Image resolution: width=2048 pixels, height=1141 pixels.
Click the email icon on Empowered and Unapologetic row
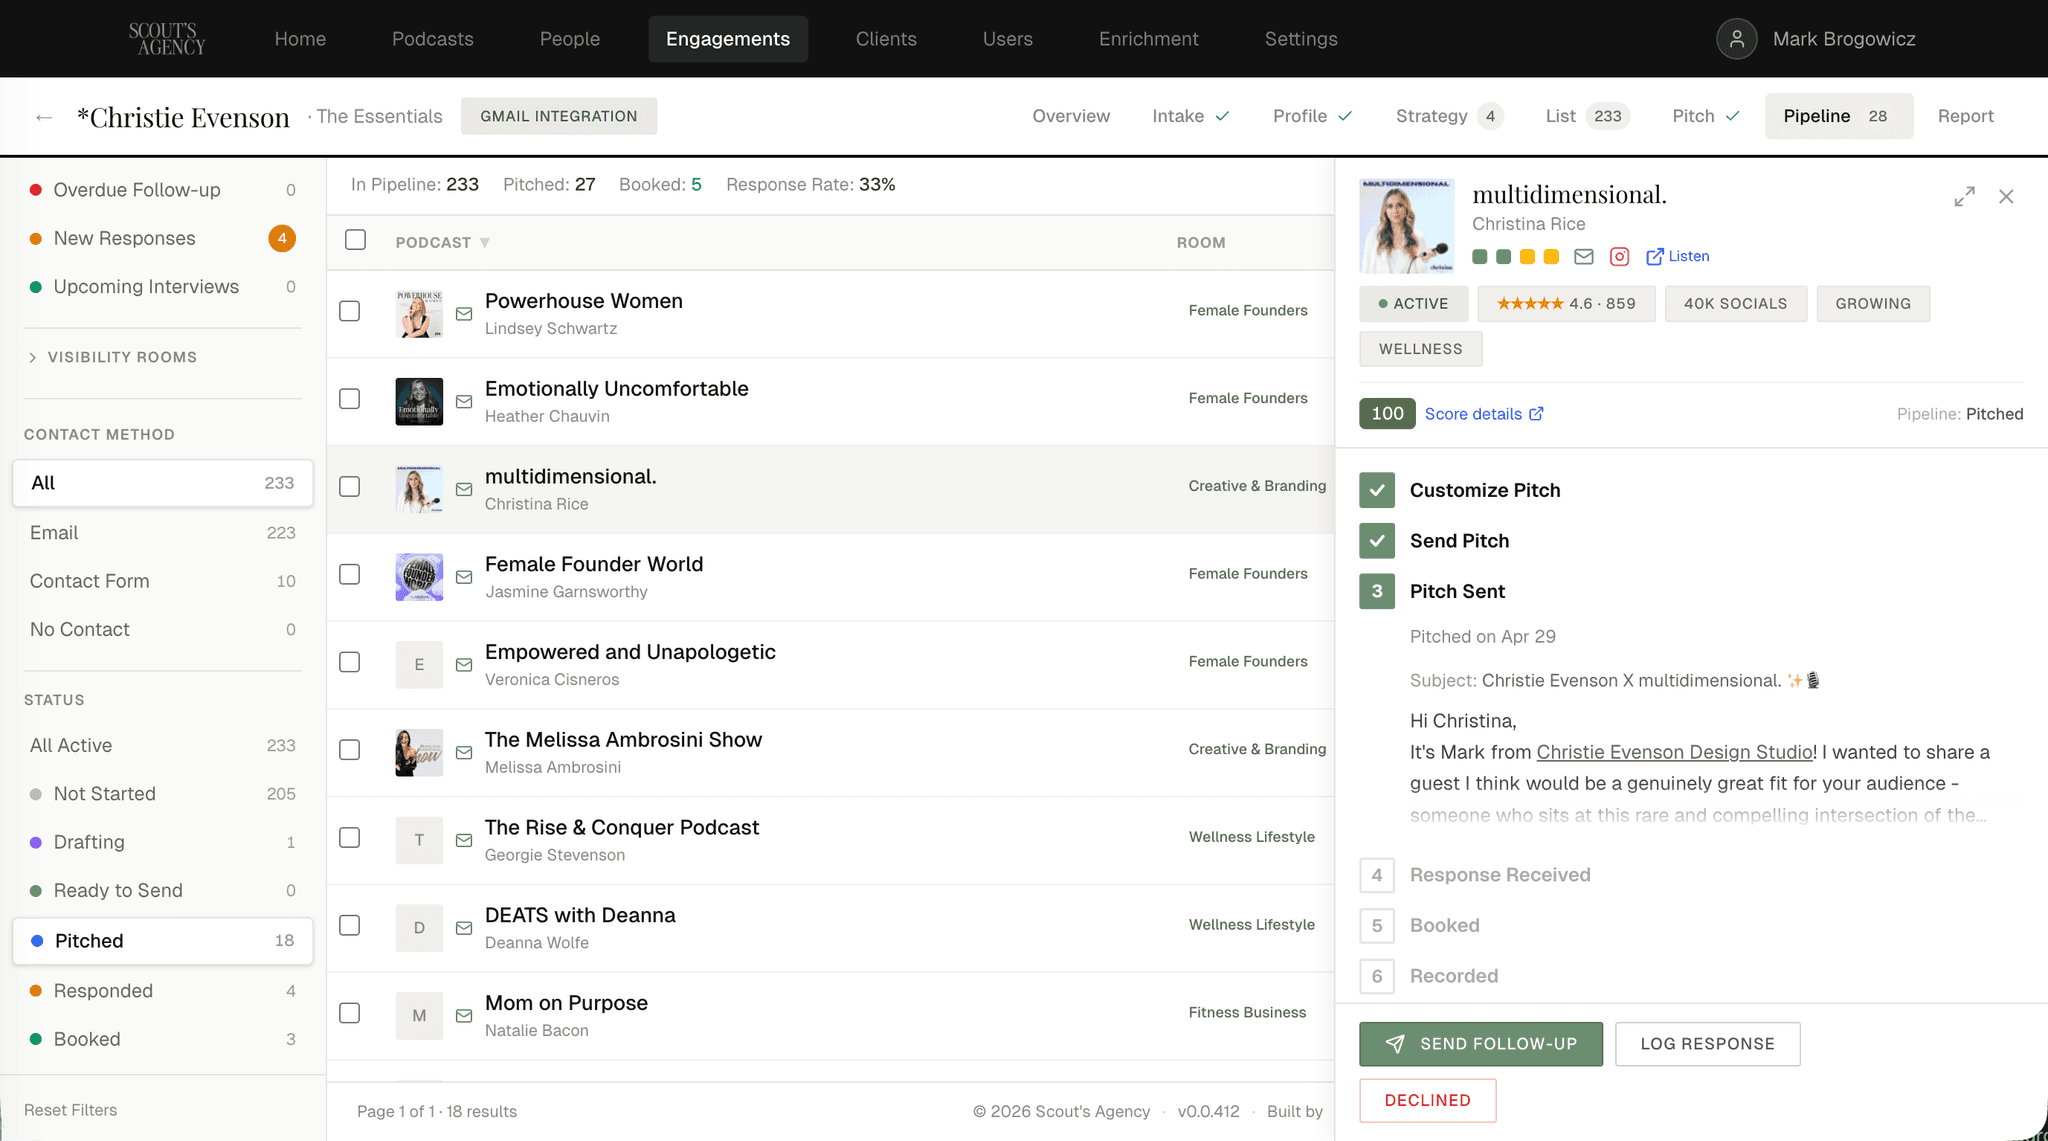coord(464,665)
